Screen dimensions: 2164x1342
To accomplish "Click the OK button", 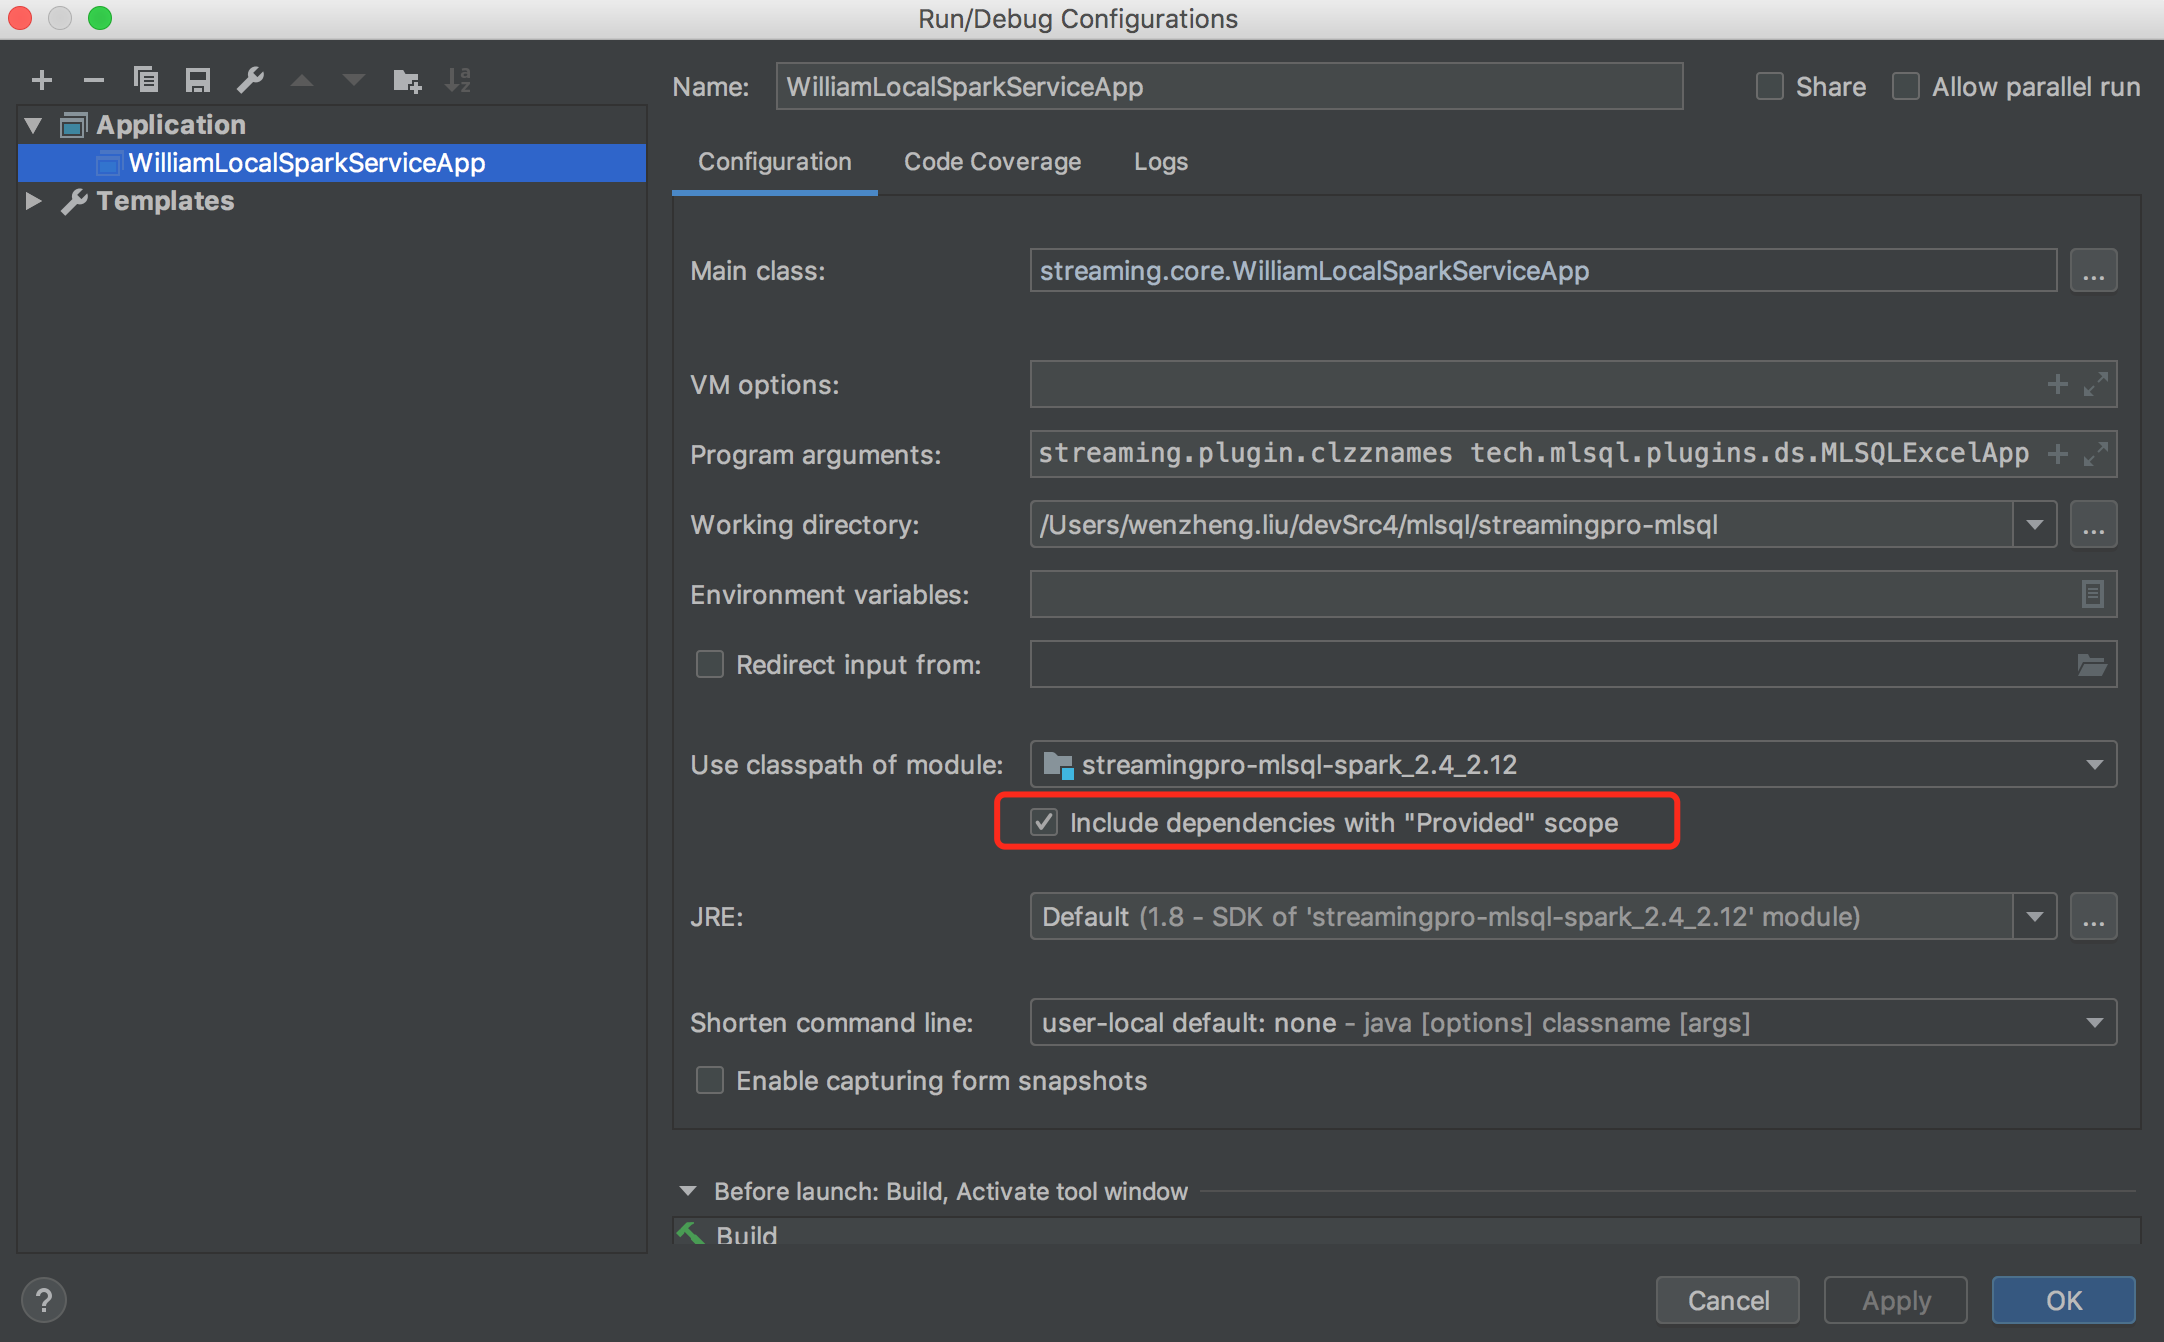I will (x=2063, y=1300).
